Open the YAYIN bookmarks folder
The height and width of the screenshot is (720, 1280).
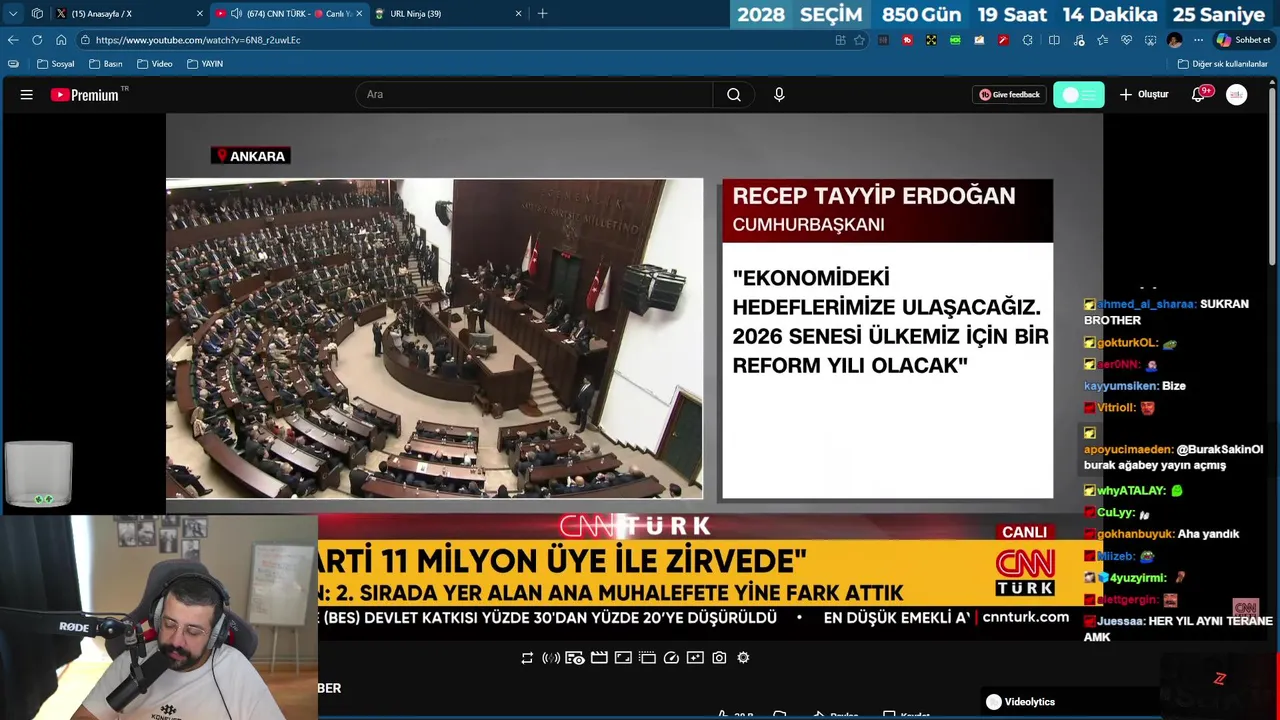click(205, 64)
